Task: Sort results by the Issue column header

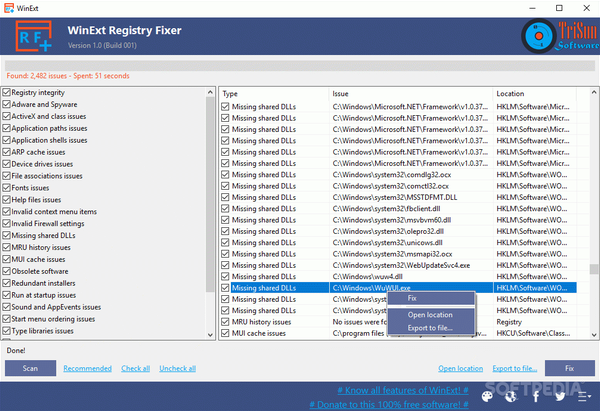Action: [x=411, y=94]
